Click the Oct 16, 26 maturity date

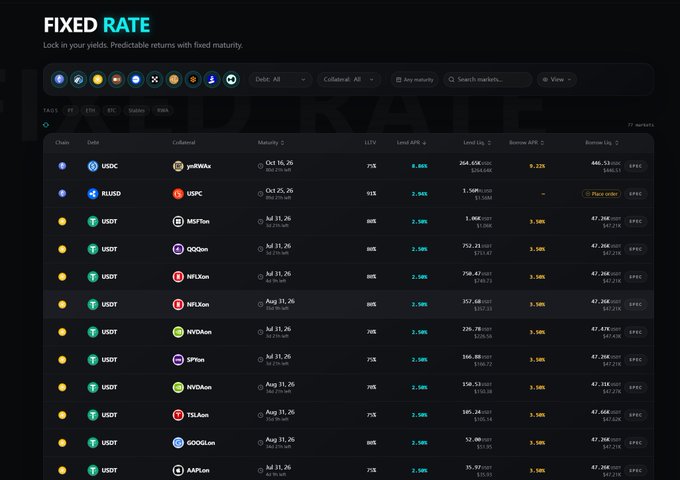click(x=279, y=163)
